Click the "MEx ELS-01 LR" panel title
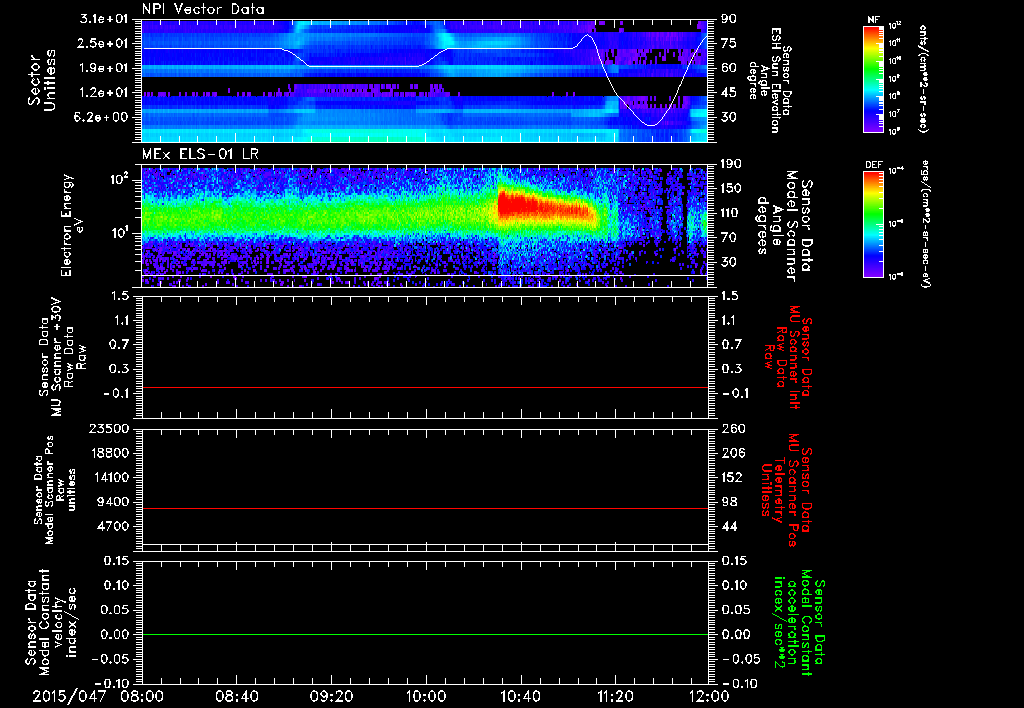Viewport: 1024px width, 708px height. point(199,155)
